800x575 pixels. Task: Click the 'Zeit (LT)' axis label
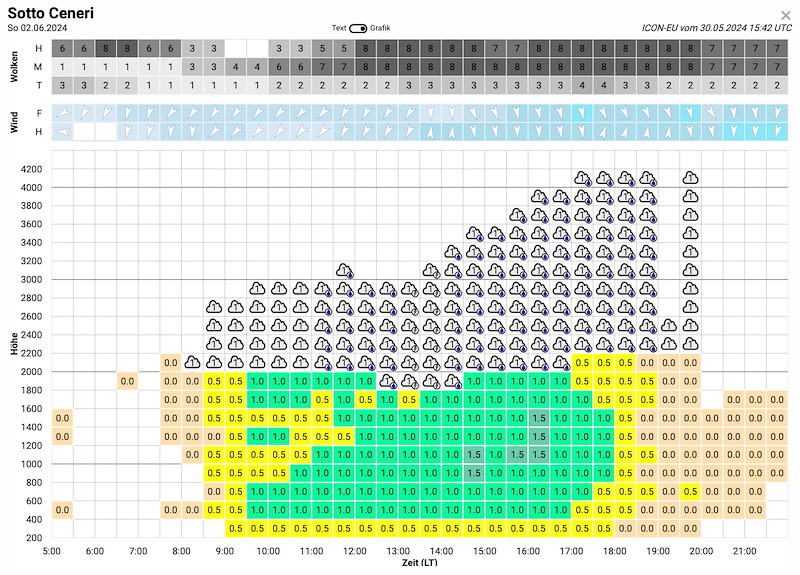point(419,563)
